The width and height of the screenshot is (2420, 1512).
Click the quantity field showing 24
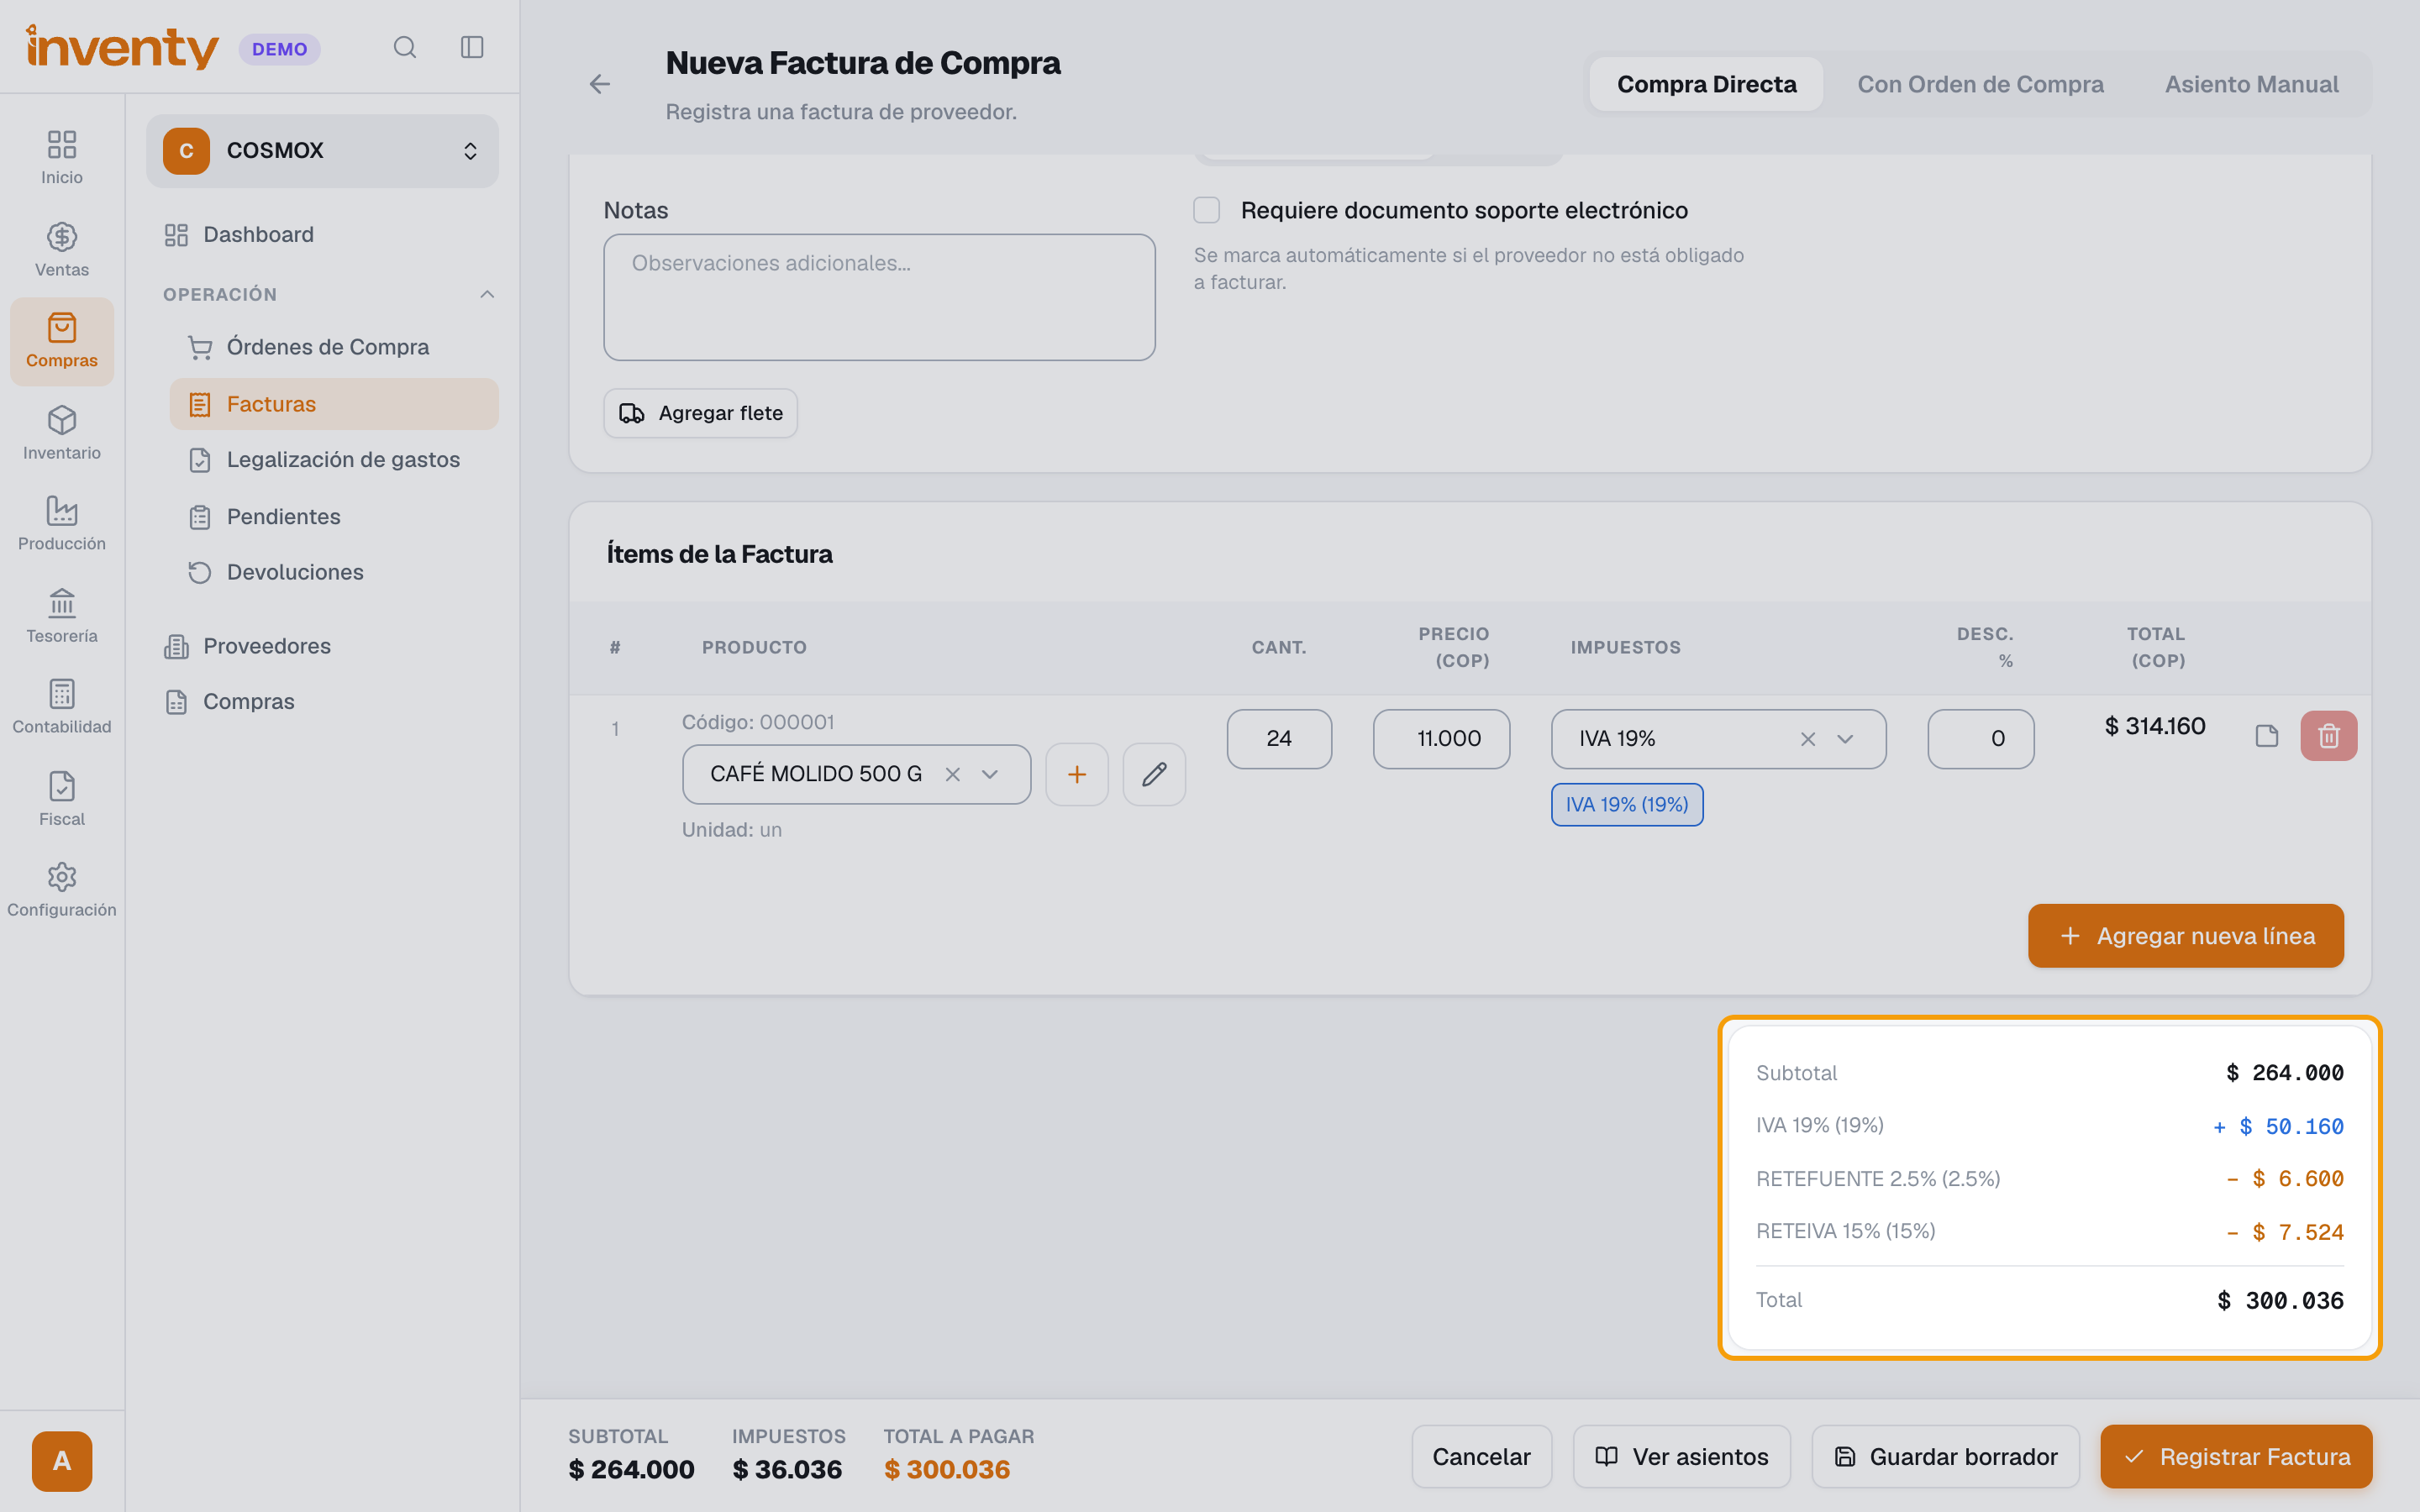[x=1279, y=739]
